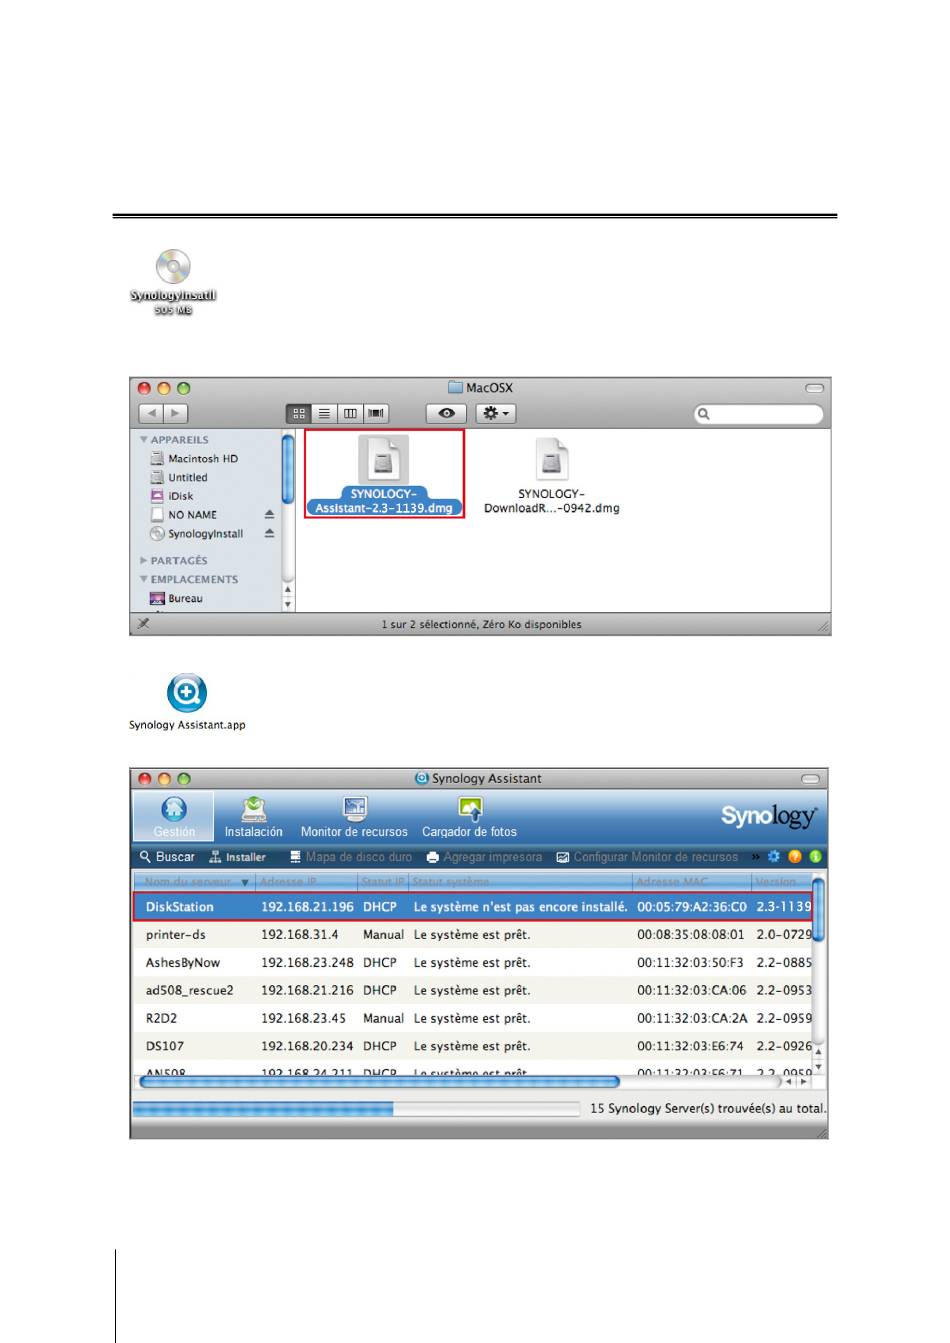Sort by Adresse MAC column header

[692, 881]
